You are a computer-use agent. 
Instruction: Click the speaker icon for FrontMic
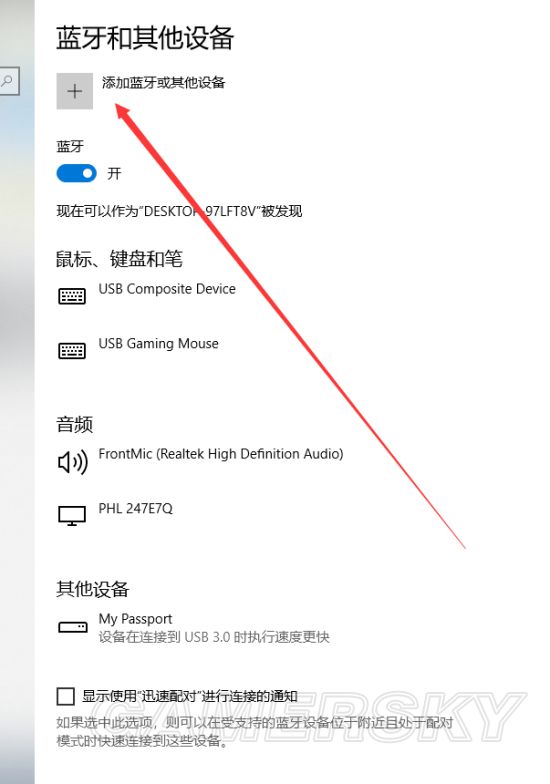73,461
